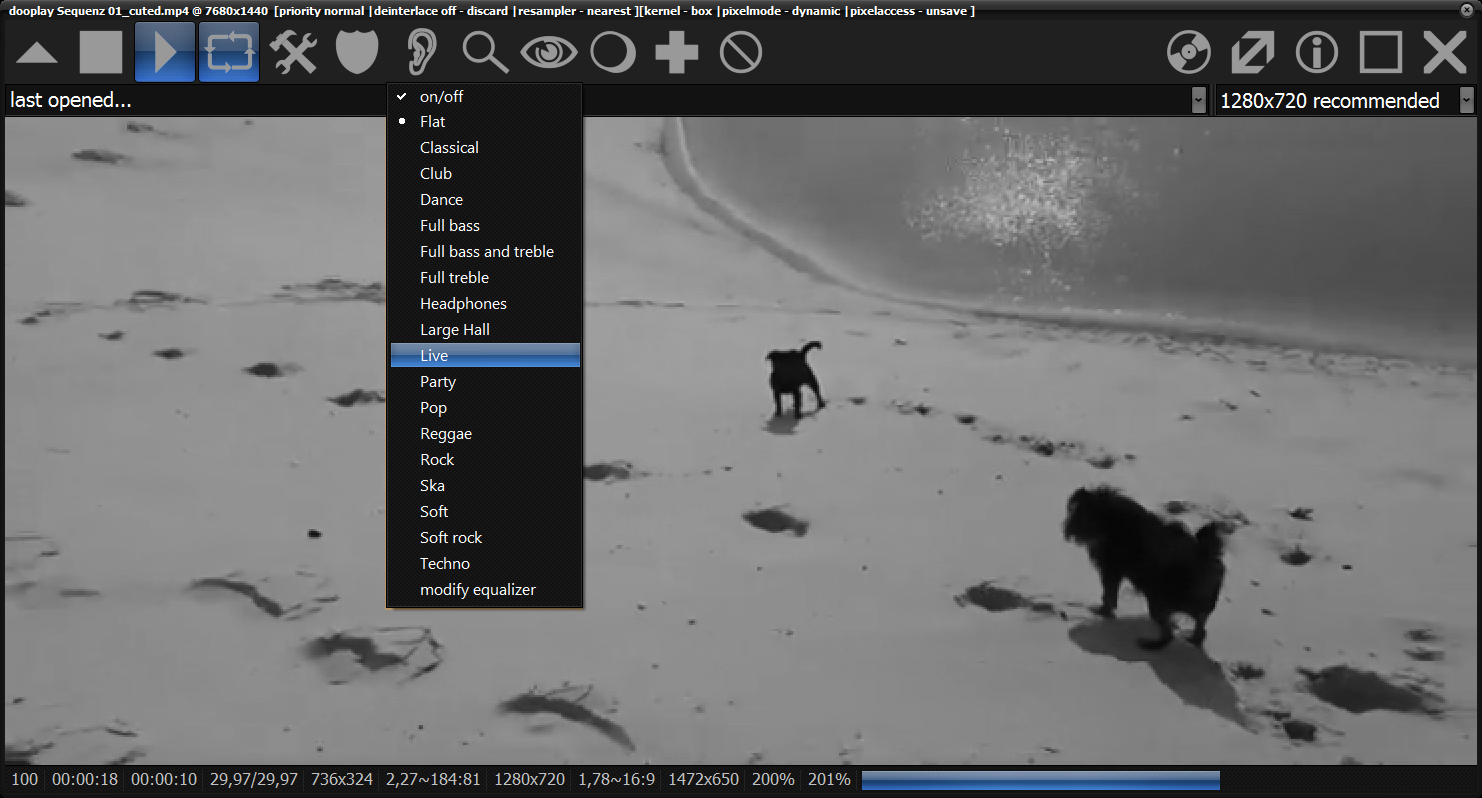Open the 1280x720 recommended resolution dropdown
1482x798 pixels.
click(x=1466, y=101)
